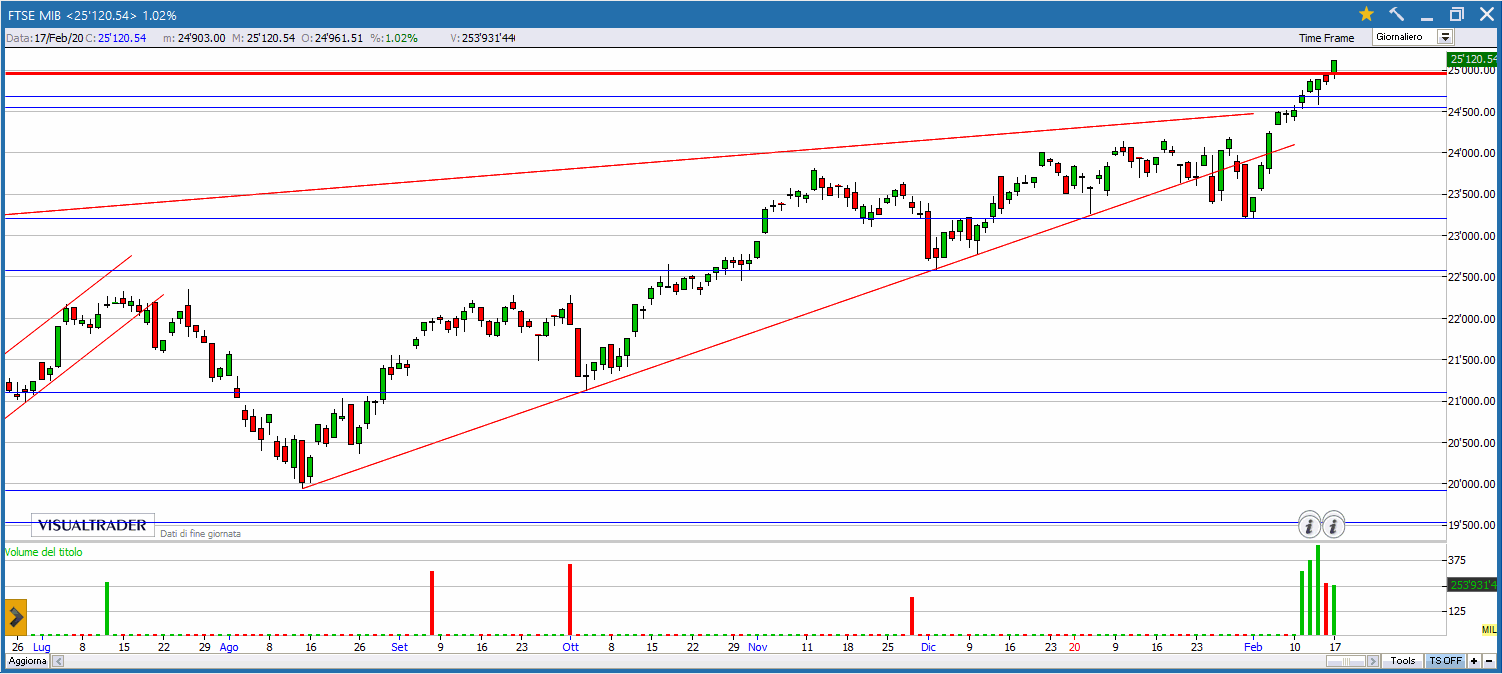Screen dimensions: 1502x674
Task: Click the yellow MIL unit label
Action: click(x=1489, y=629)
